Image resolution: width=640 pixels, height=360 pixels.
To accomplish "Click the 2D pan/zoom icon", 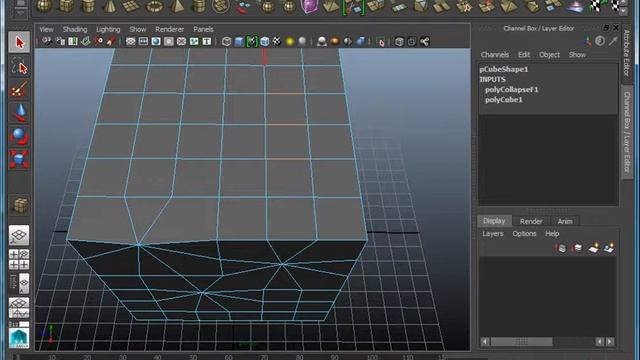I will pos(98,41).
